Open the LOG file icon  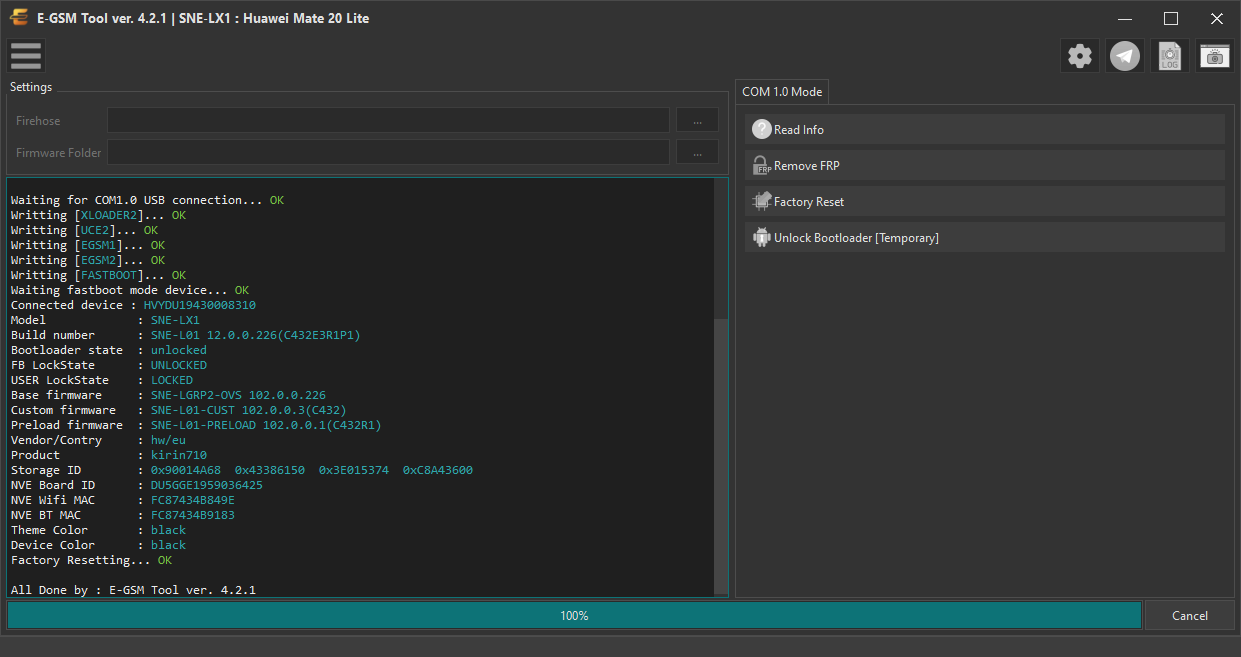click(1170, 56)
